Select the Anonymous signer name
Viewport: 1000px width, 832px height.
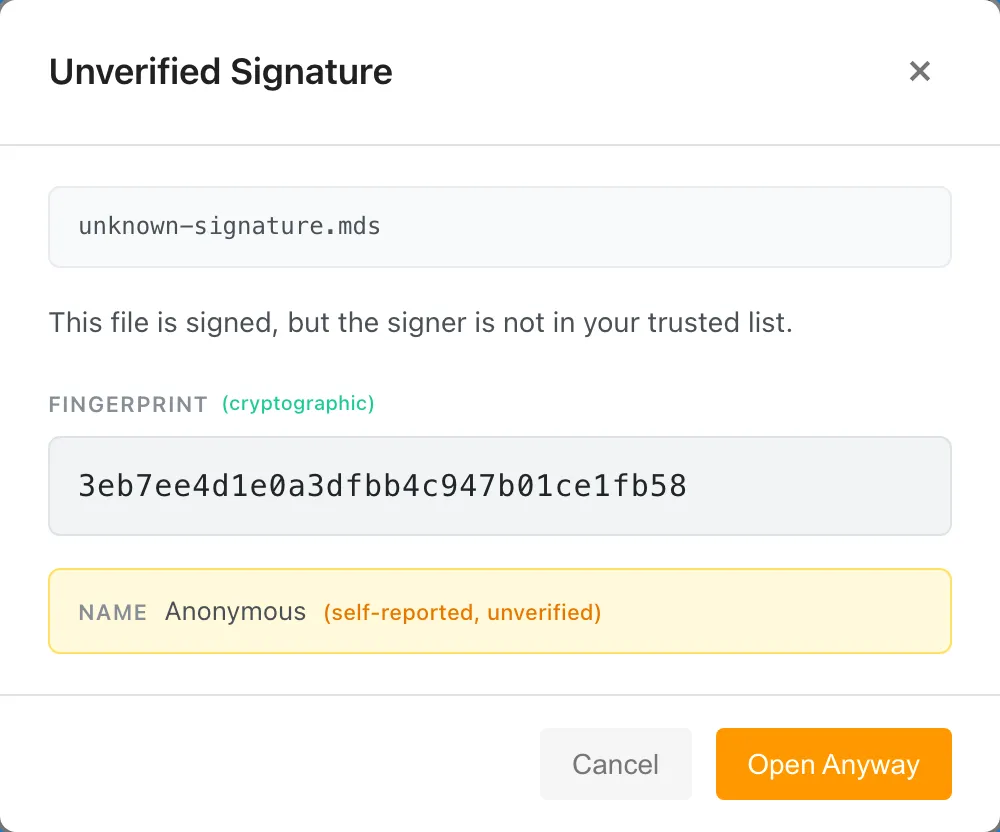236,612
